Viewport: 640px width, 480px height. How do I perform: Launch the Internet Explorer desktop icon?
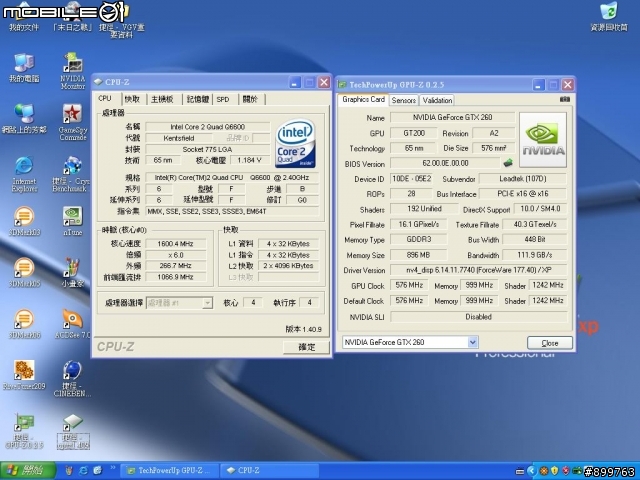click(x=24, y=174)
